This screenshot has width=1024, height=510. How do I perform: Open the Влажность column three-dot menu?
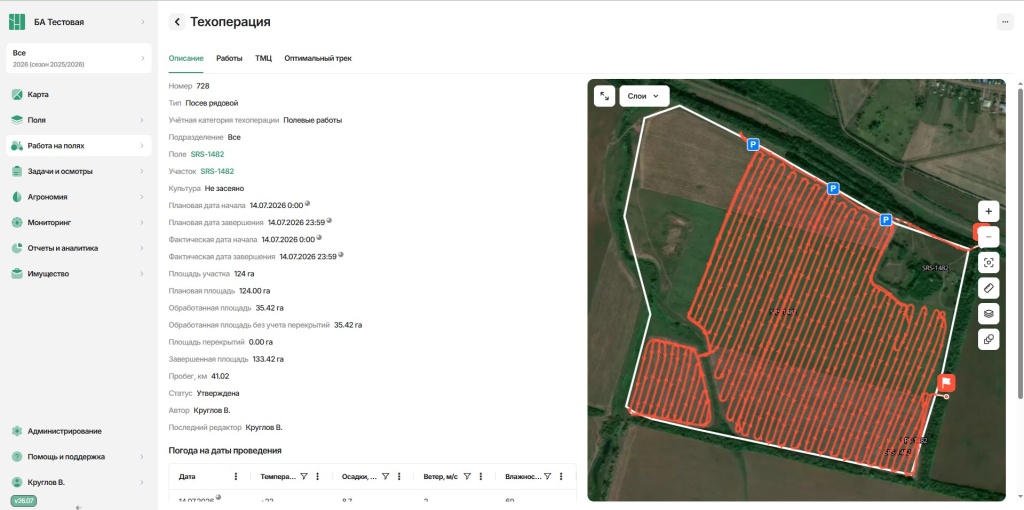click(562, 477)
